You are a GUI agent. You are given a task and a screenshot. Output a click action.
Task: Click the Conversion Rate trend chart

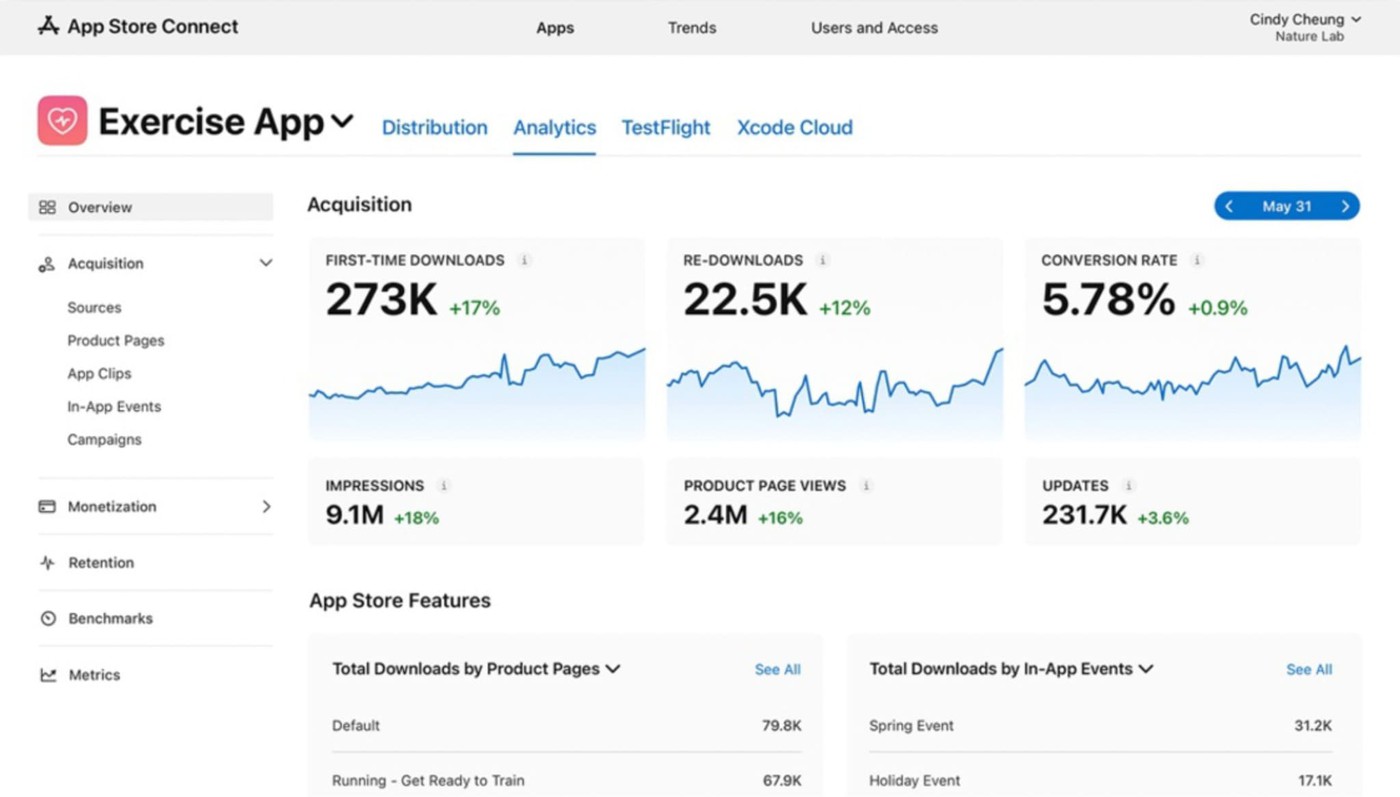point(1193,392)
